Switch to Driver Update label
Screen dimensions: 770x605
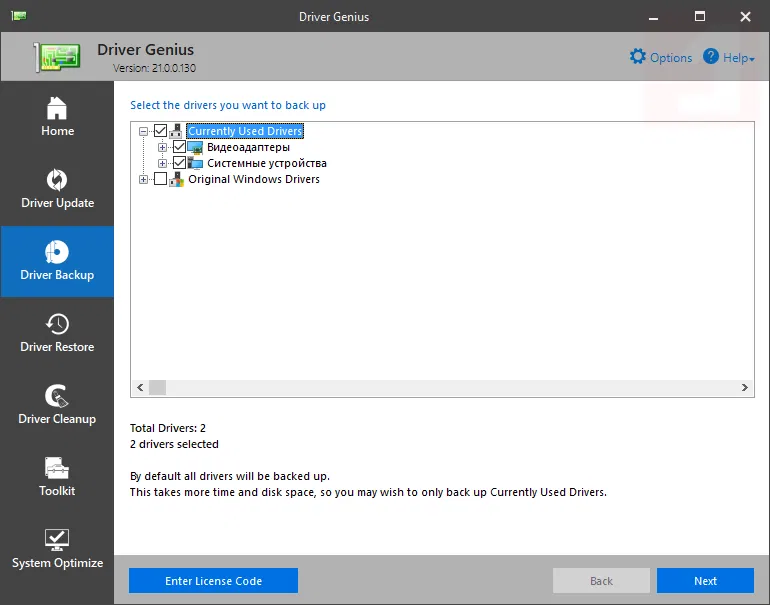[x=57, y=203]
